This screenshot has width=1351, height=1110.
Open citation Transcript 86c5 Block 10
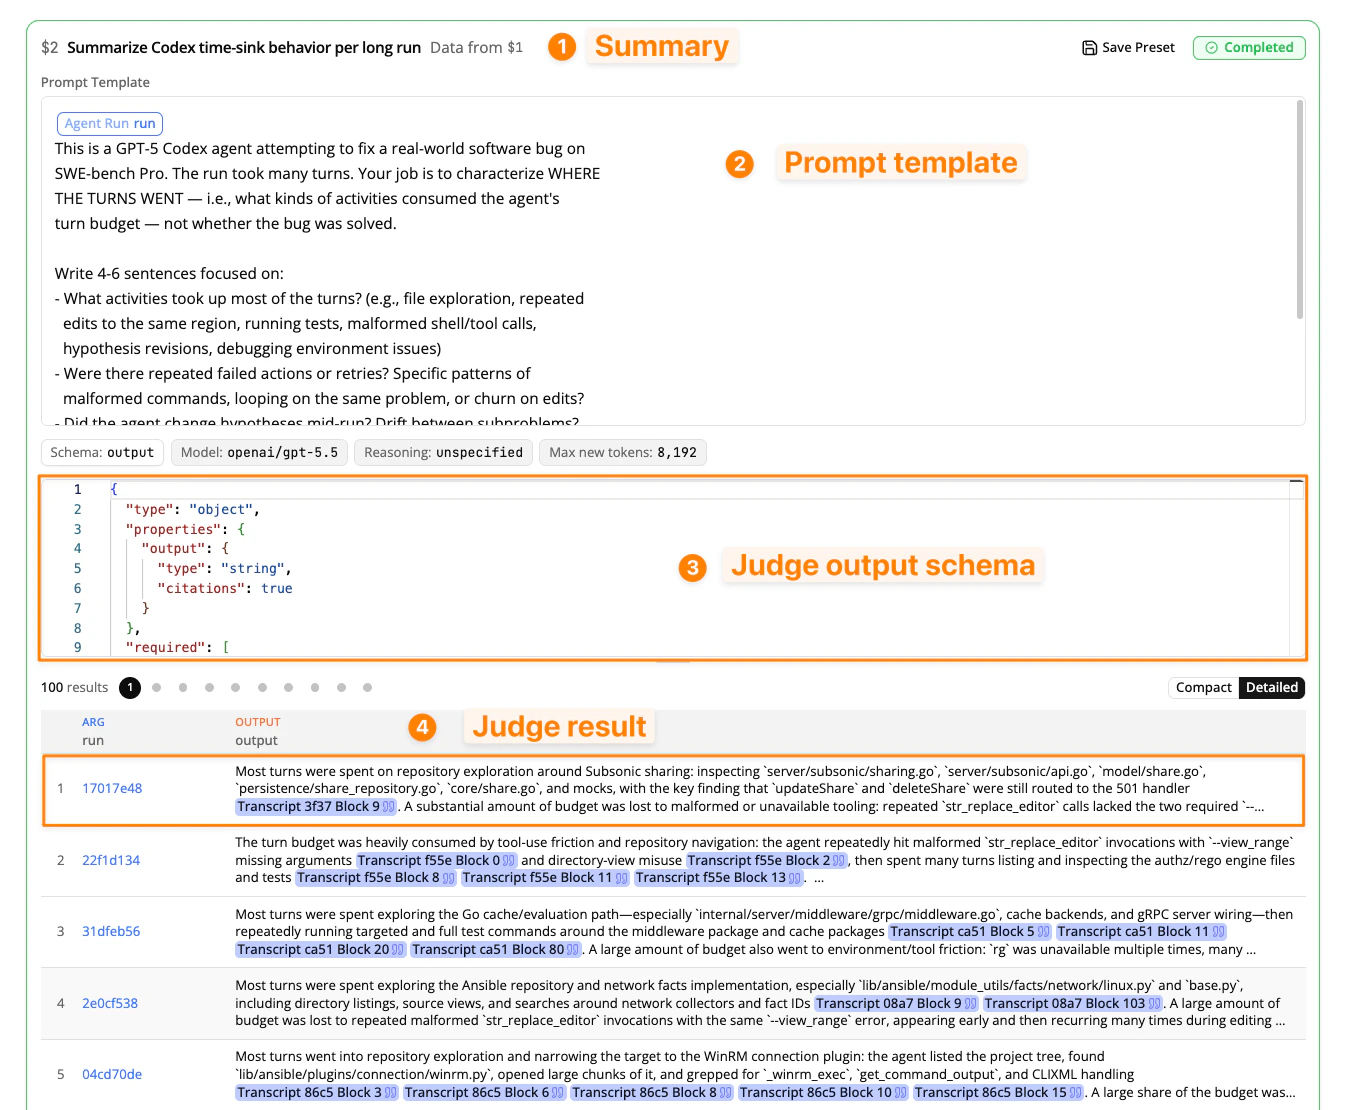click(x=823, y=1093)
